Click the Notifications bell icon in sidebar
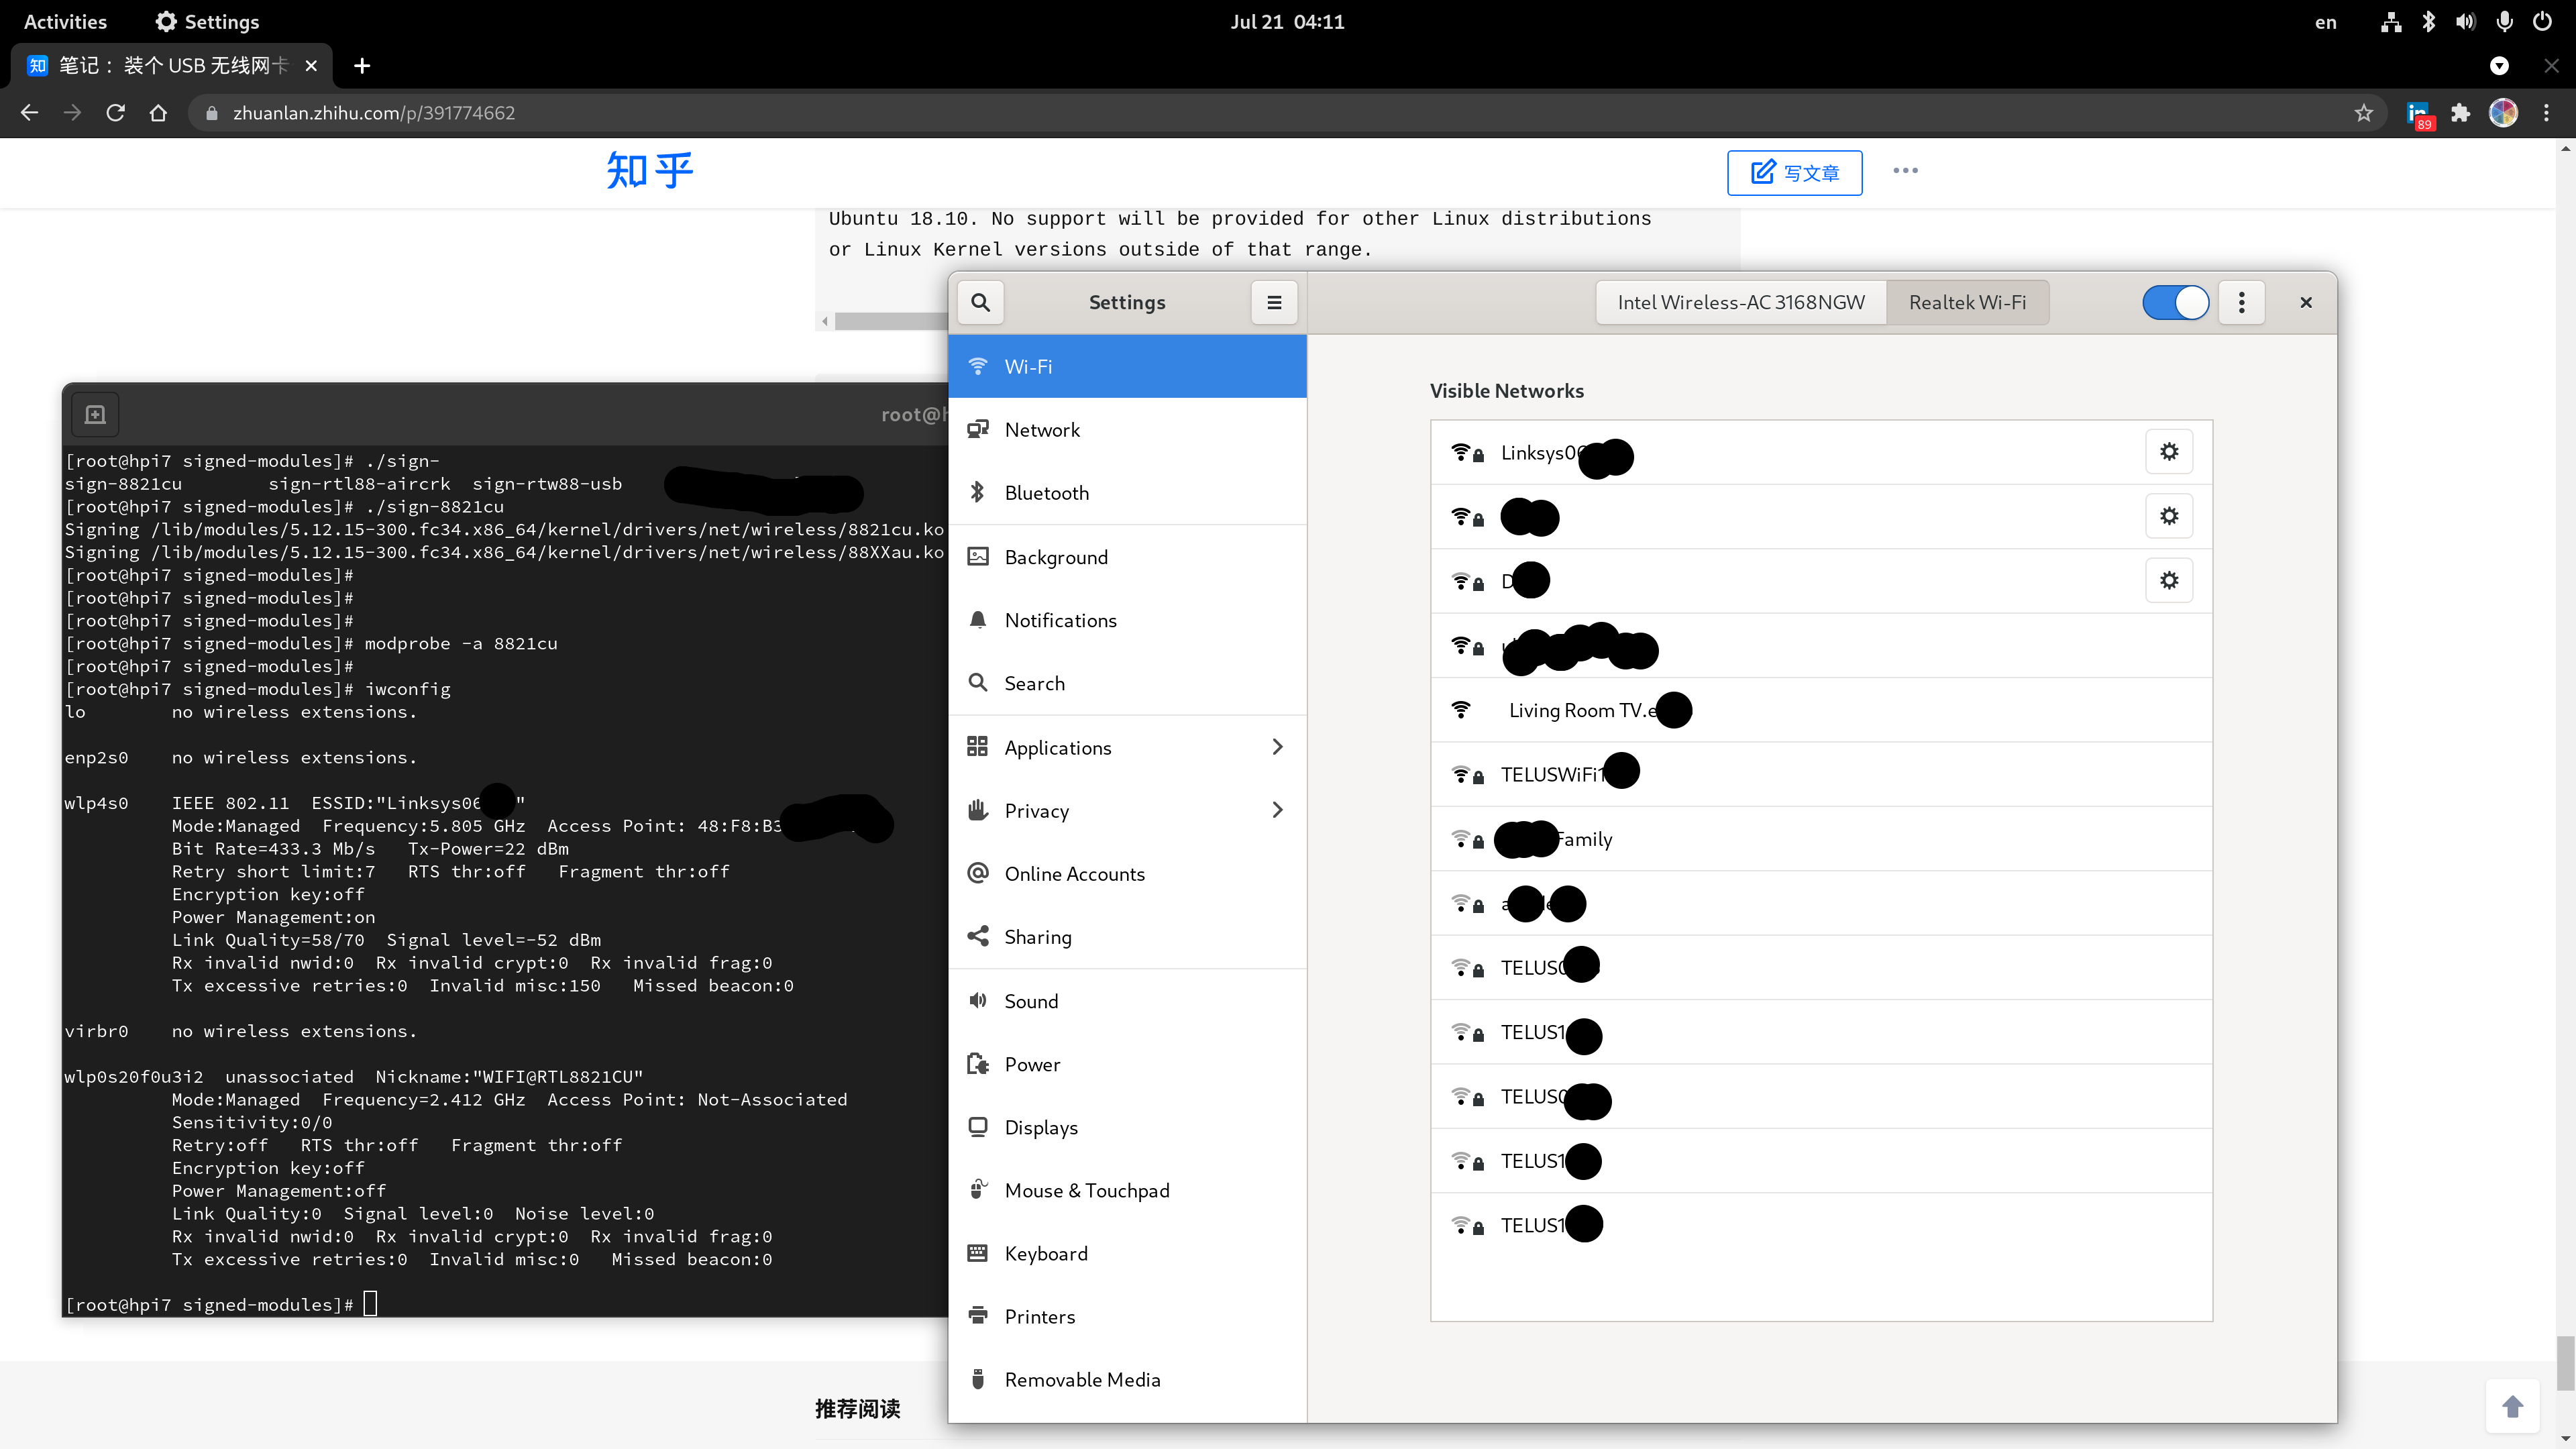The image size is (2576, 1449). coord(978,620)
